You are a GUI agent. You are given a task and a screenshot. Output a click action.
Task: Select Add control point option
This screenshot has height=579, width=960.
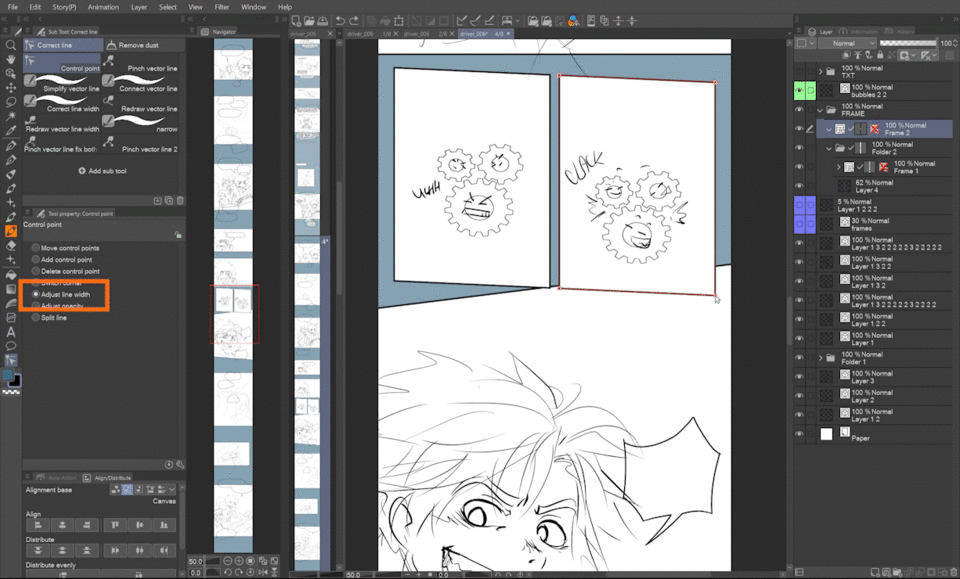point(61,260)
